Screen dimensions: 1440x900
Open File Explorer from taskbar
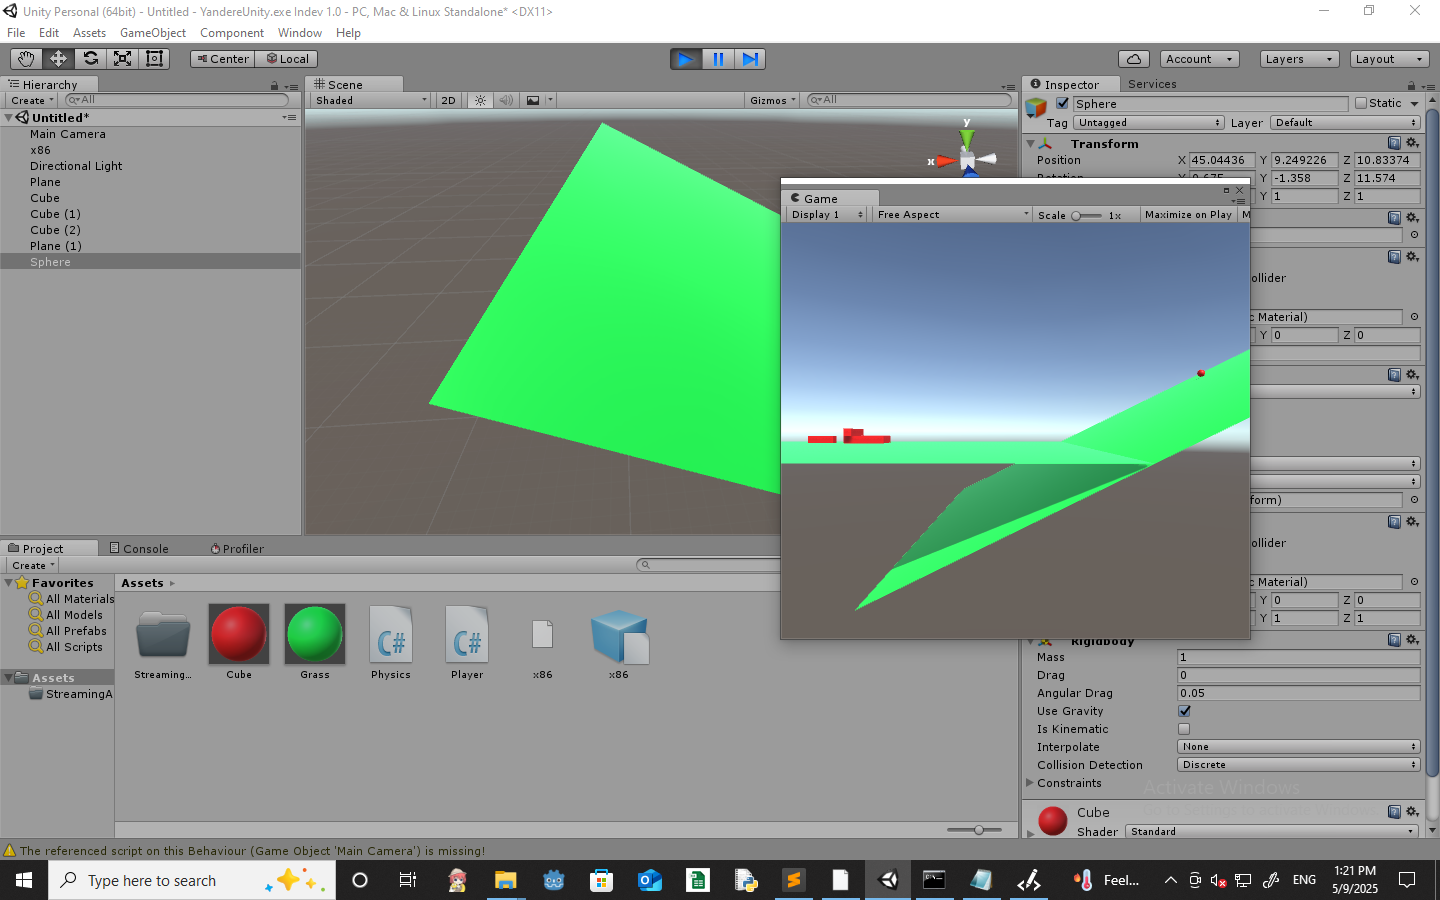point(505,880)
